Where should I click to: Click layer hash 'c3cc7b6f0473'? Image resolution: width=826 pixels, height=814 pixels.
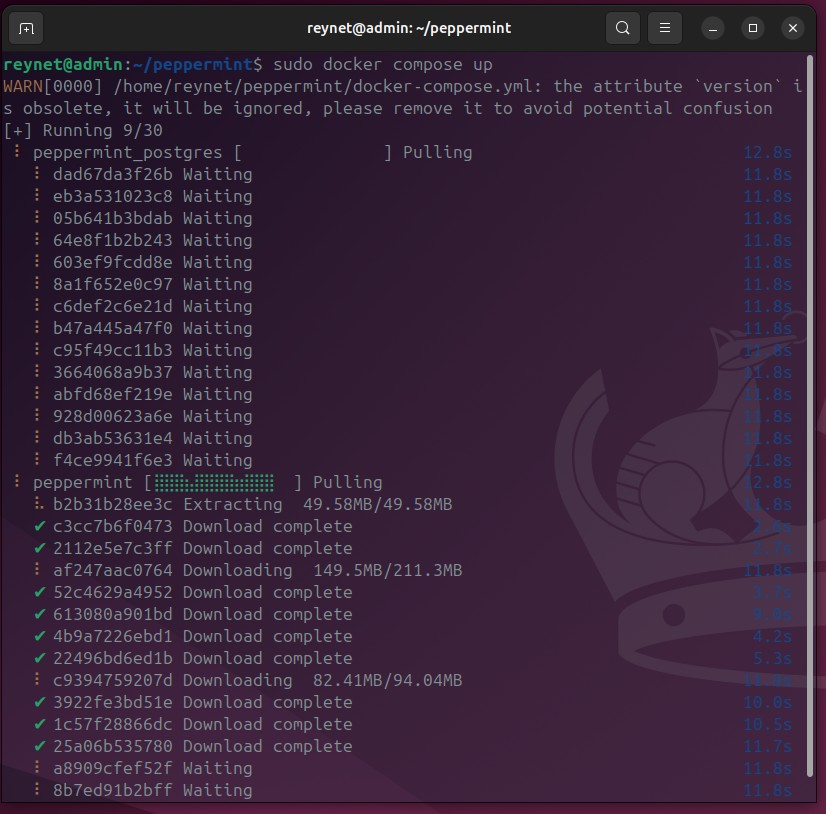tap(113, 526)
